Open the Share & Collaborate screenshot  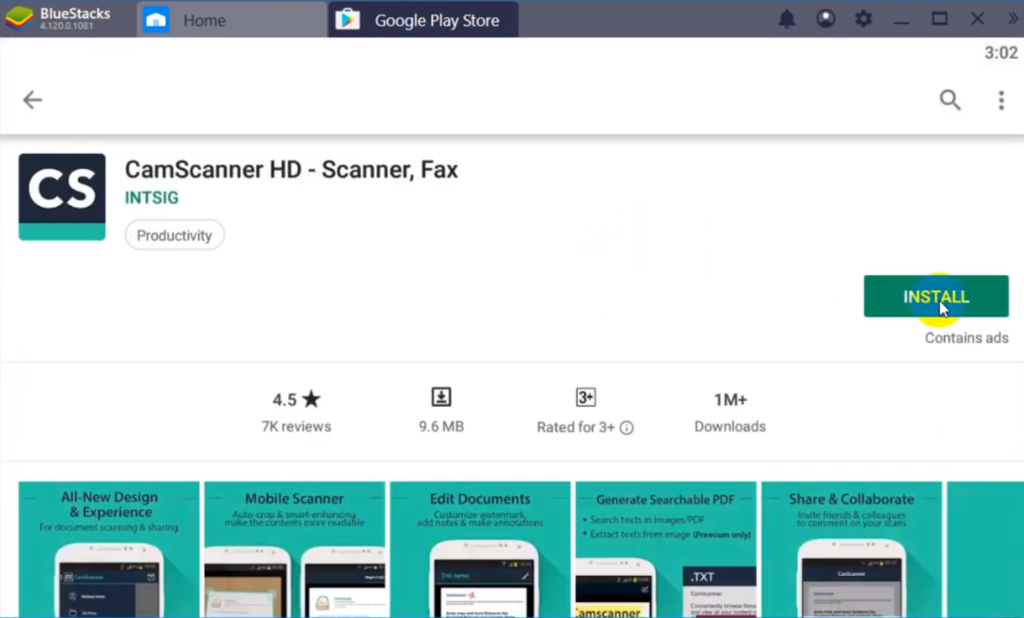click(x=852, y=549)
